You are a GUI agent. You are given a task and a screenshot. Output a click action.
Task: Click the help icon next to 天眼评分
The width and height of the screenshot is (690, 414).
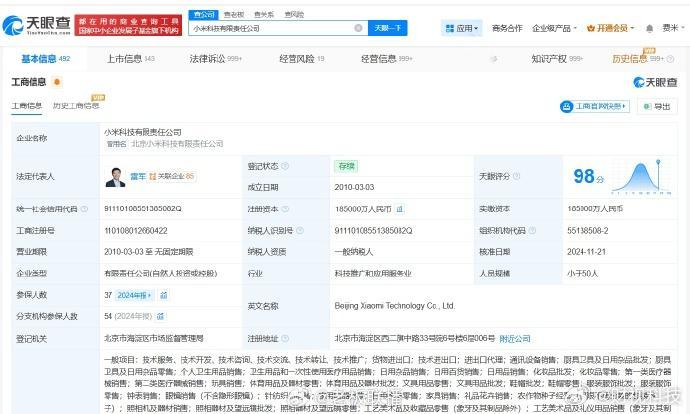[x=516, y=176]
